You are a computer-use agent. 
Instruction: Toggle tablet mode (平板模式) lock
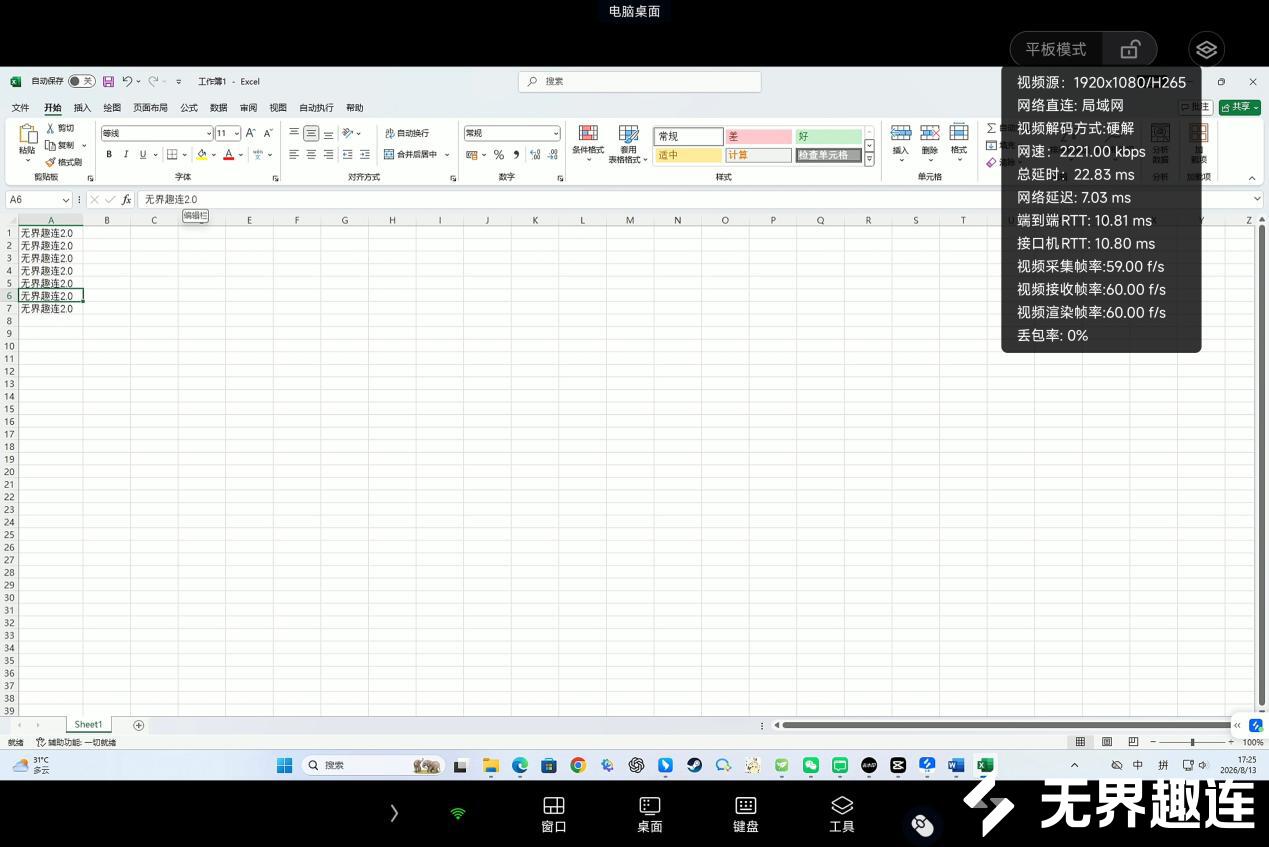[x=1130, y=49]
